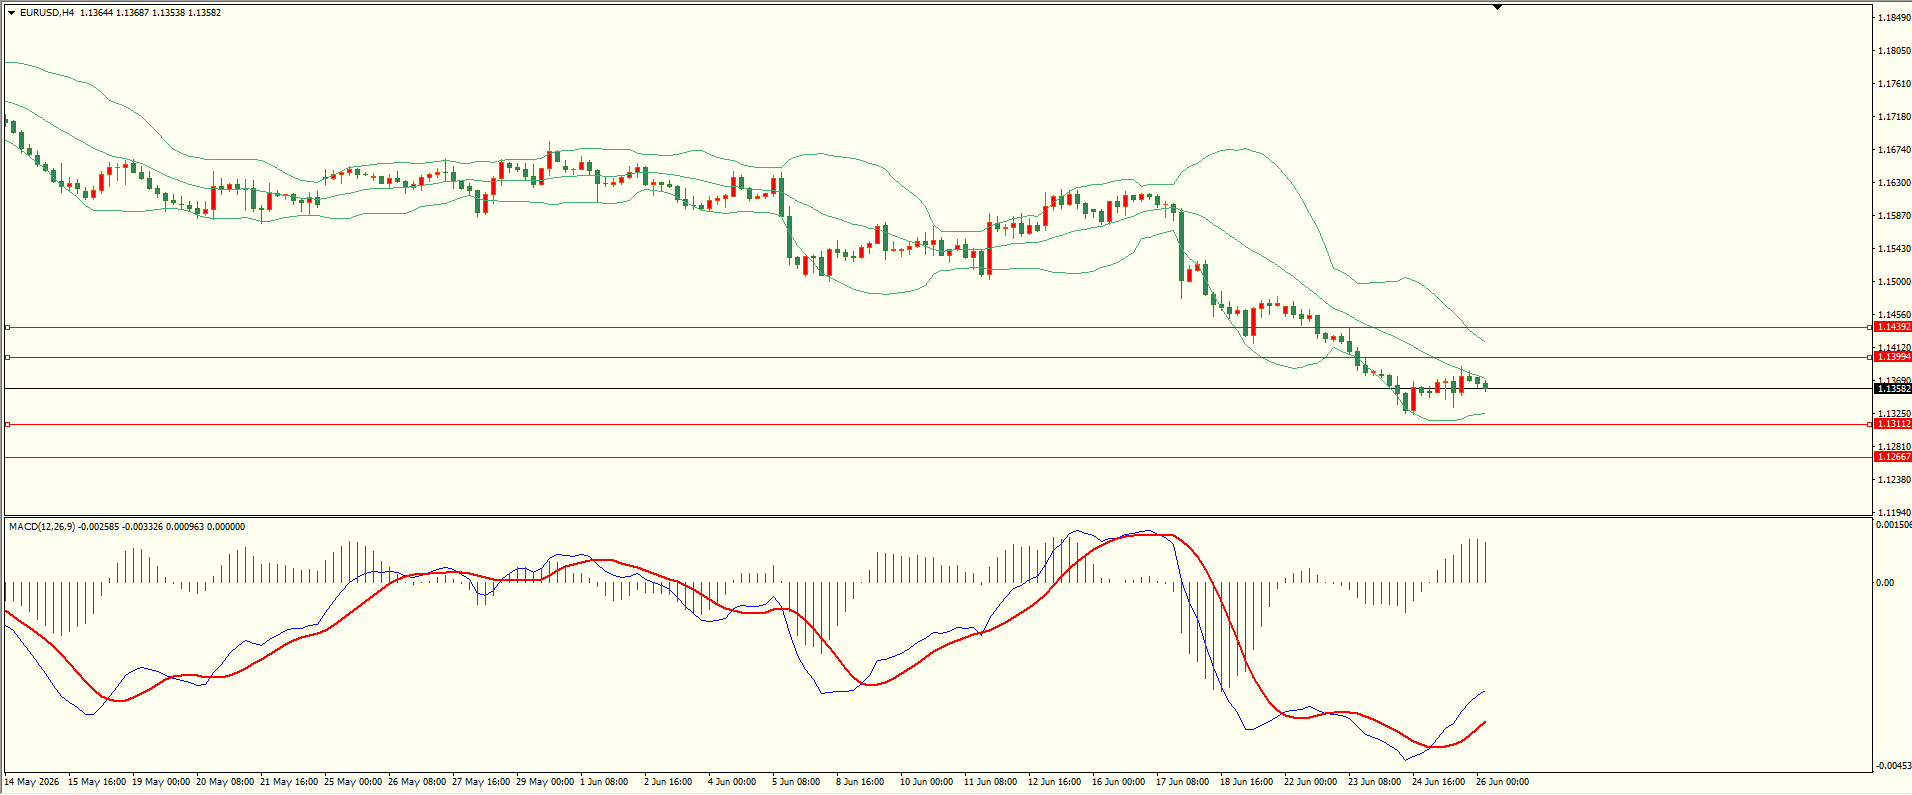The width and height of the screenshot is (1912, 795).
Task: Click the 20 May 08:00 time label
Action: 225,782
